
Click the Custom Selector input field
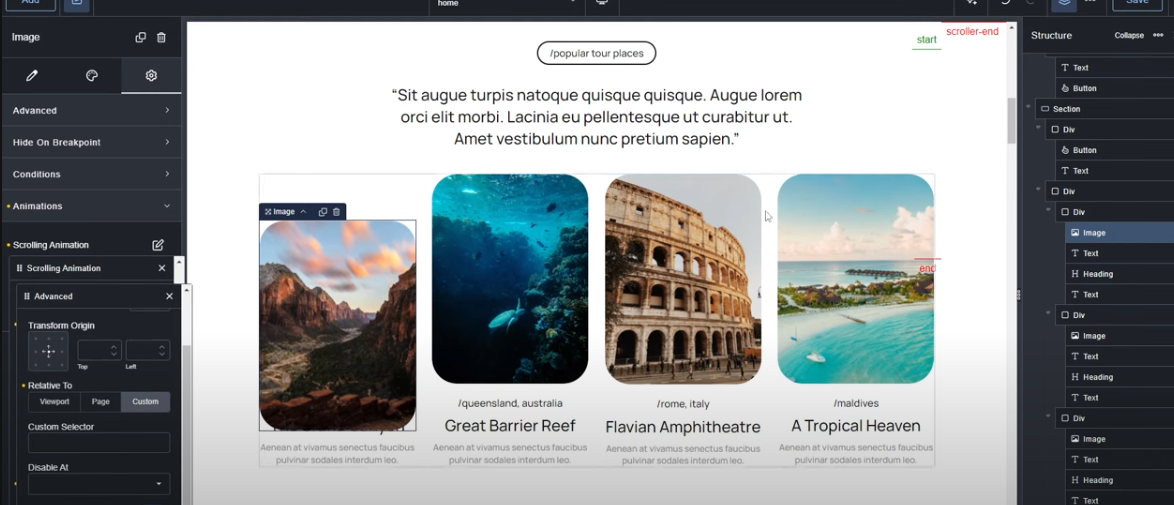pyautogui.click(x=99, y=443)
